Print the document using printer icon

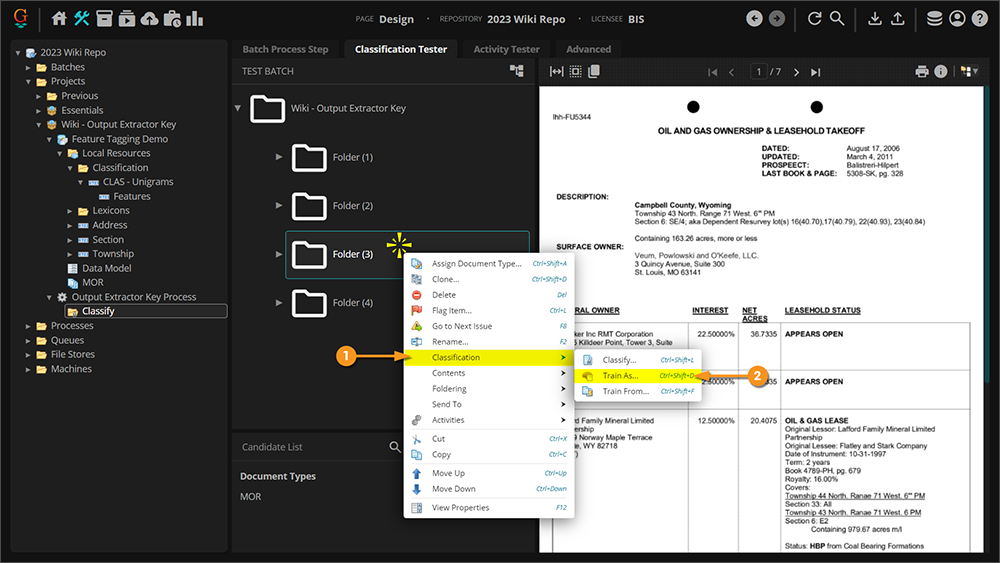(922, 72)
